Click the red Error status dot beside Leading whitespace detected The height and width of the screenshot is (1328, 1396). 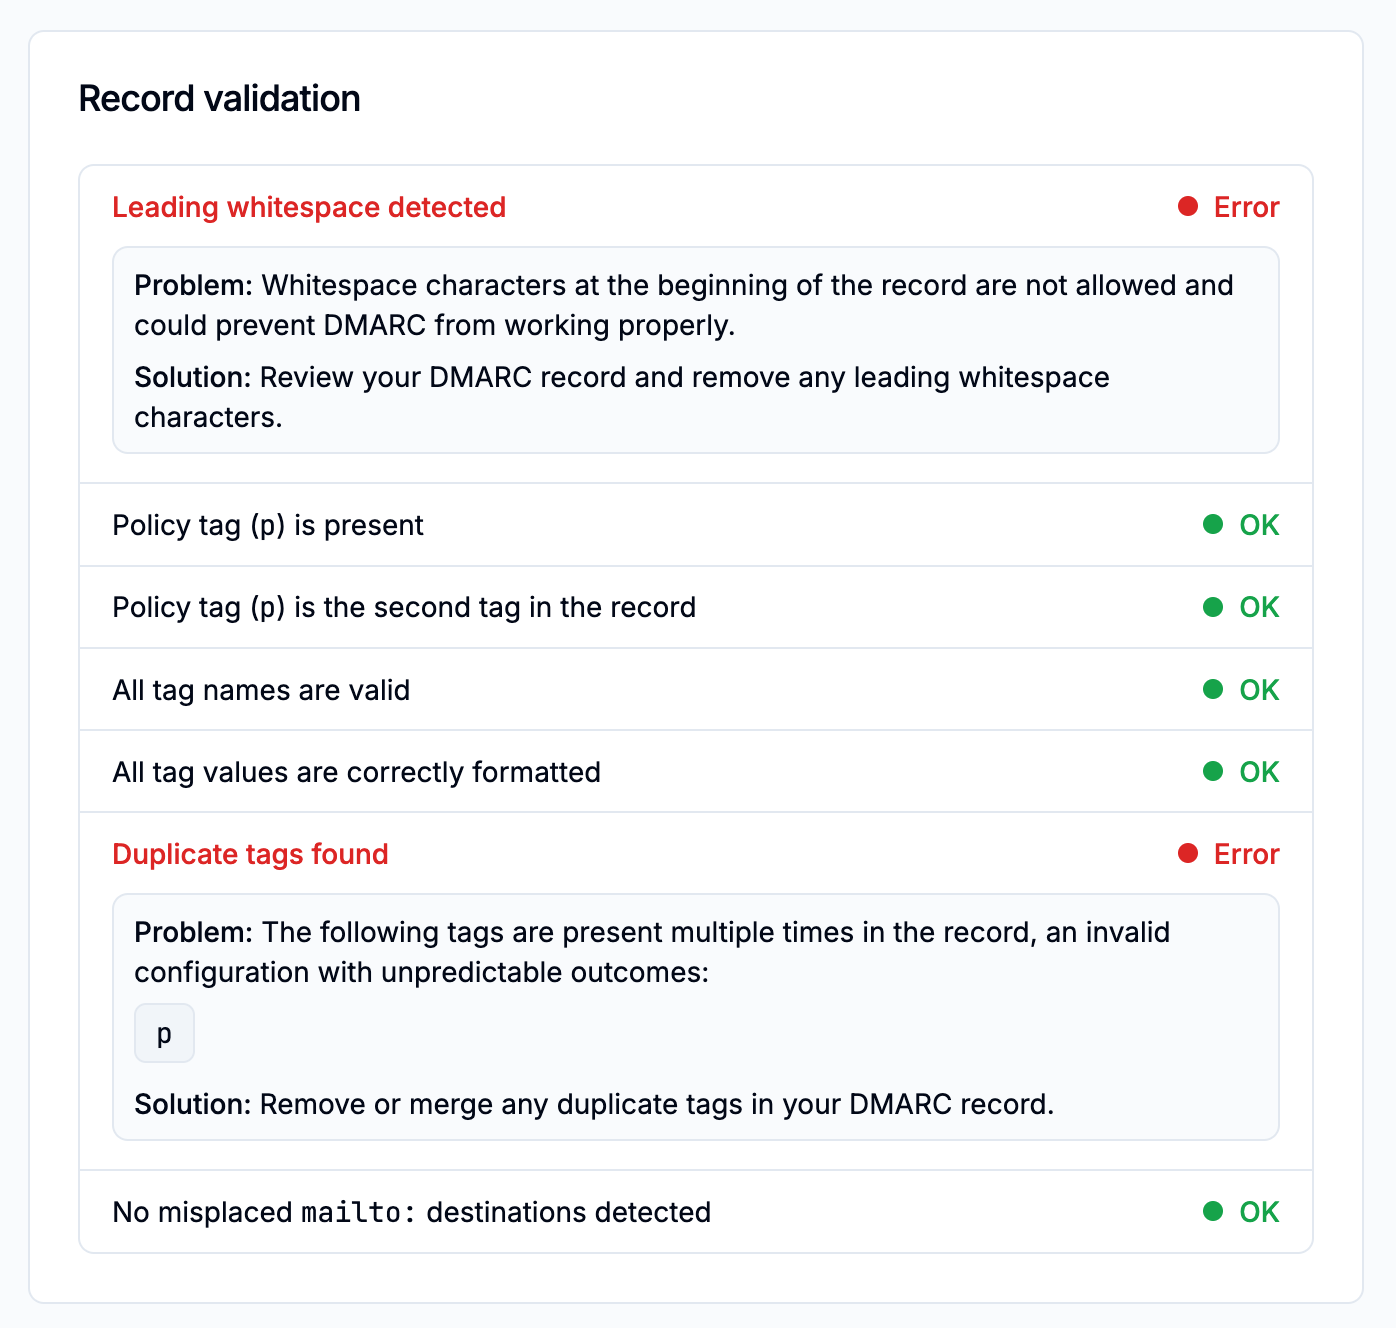click(1186, 206)
